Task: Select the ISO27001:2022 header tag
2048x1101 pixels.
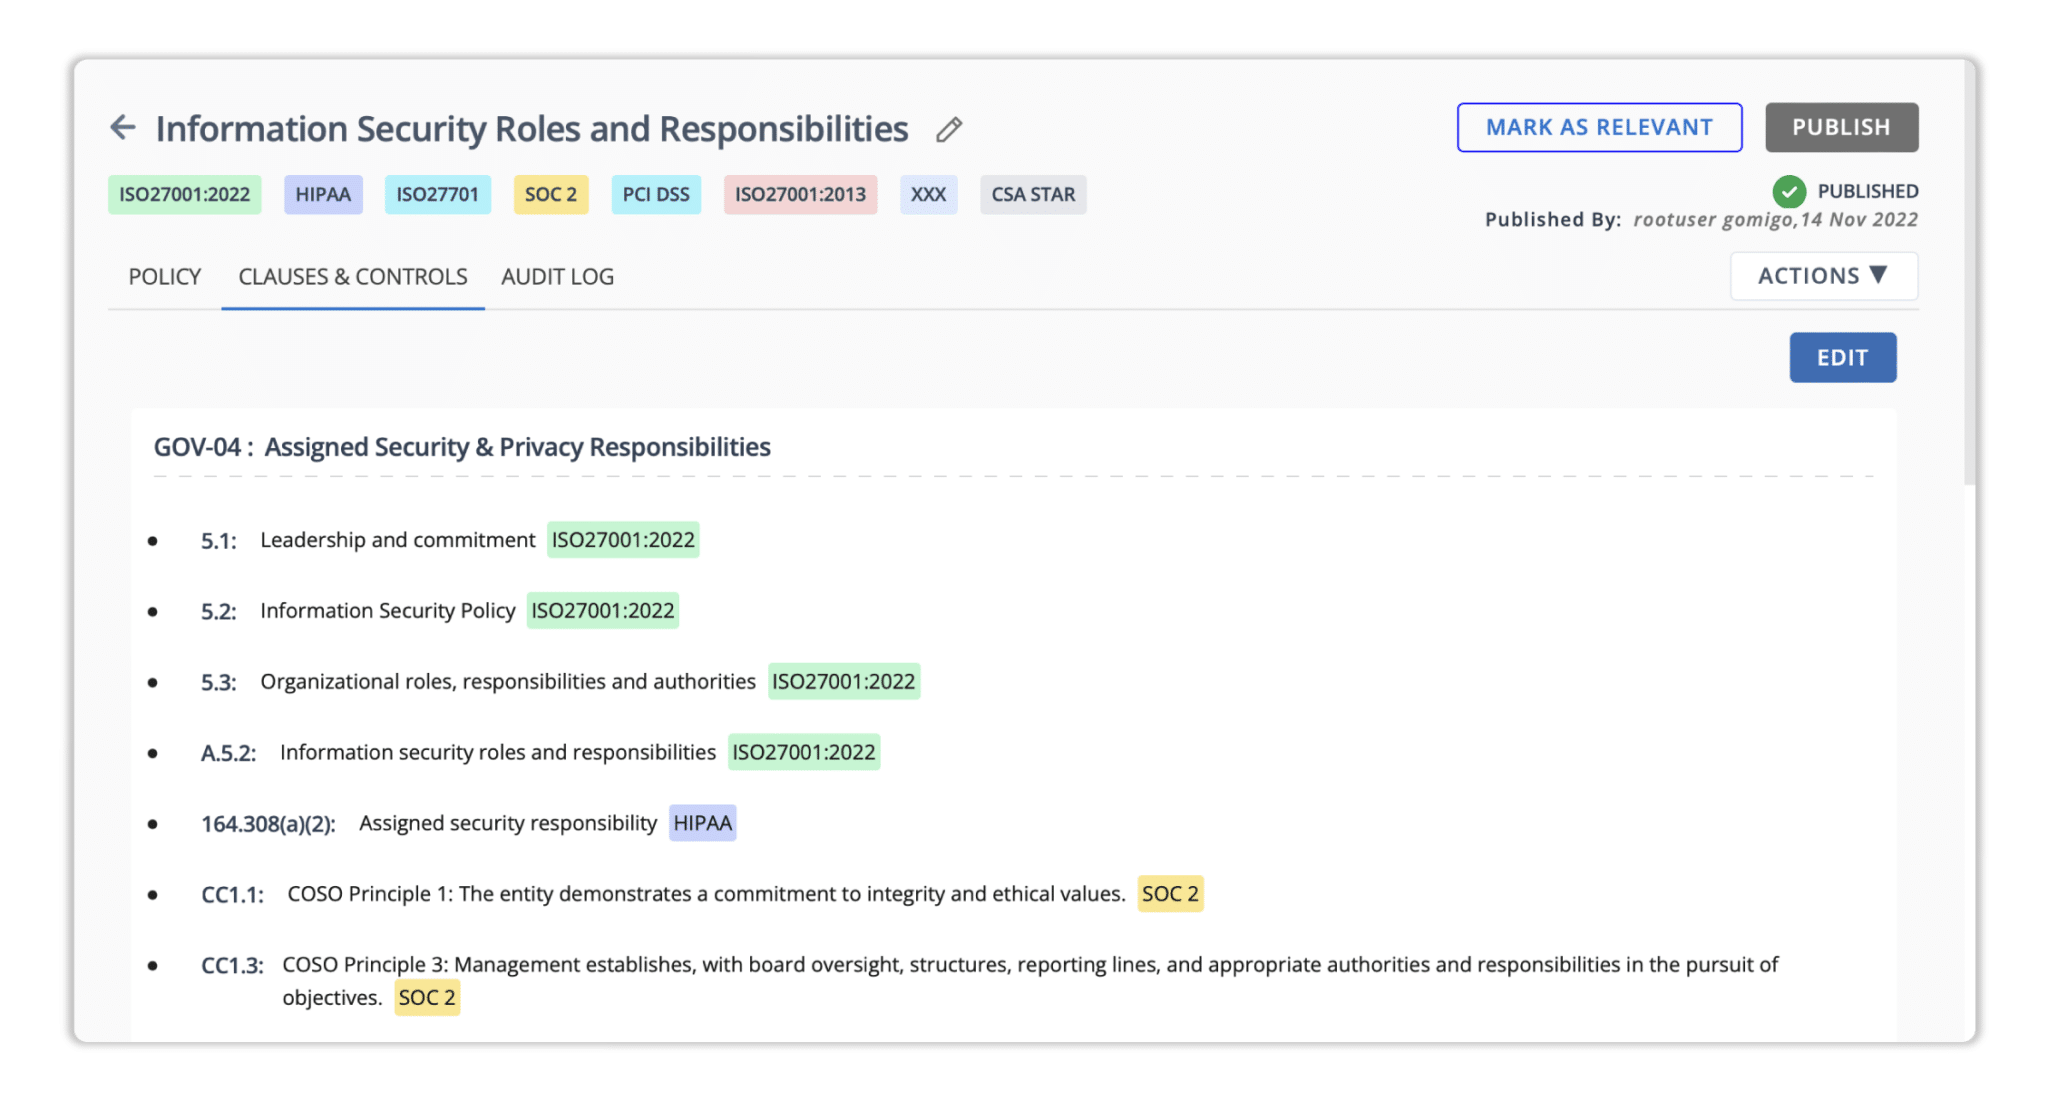Action: click(185, 194)
